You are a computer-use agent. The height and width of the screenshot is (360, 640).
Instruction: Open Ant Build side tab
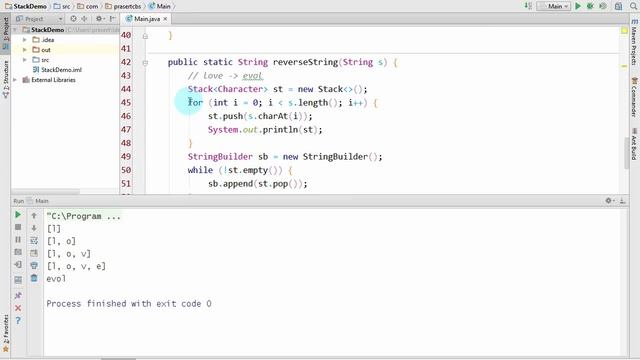pos(634,144)
